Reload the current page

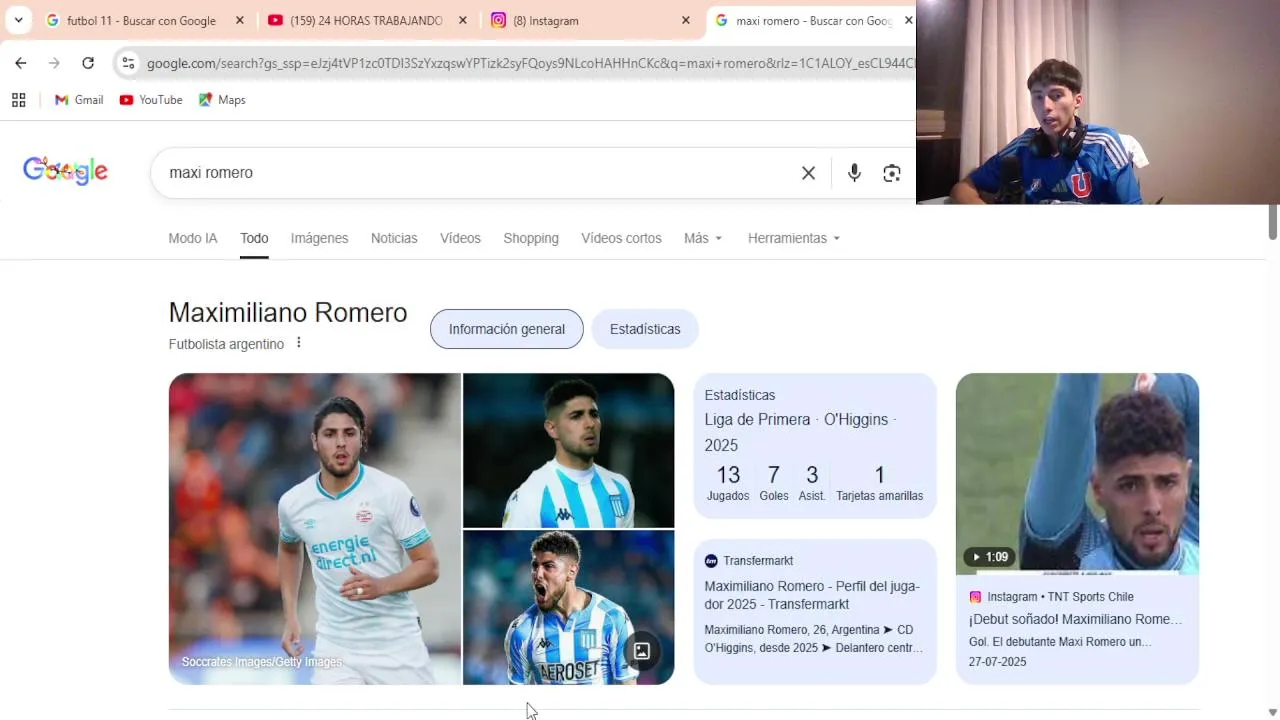[x=88, y=63]
